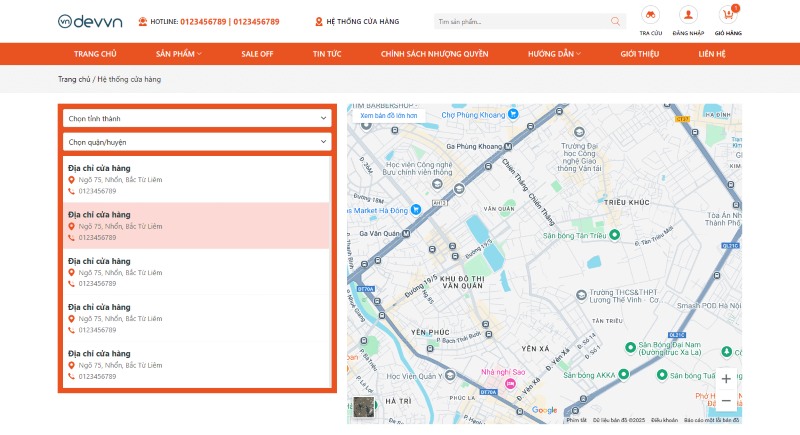Viewport: 800px width, 435px height.
Task: Expand the Hướng dẫn menu
Action: [x=554, y=54]
